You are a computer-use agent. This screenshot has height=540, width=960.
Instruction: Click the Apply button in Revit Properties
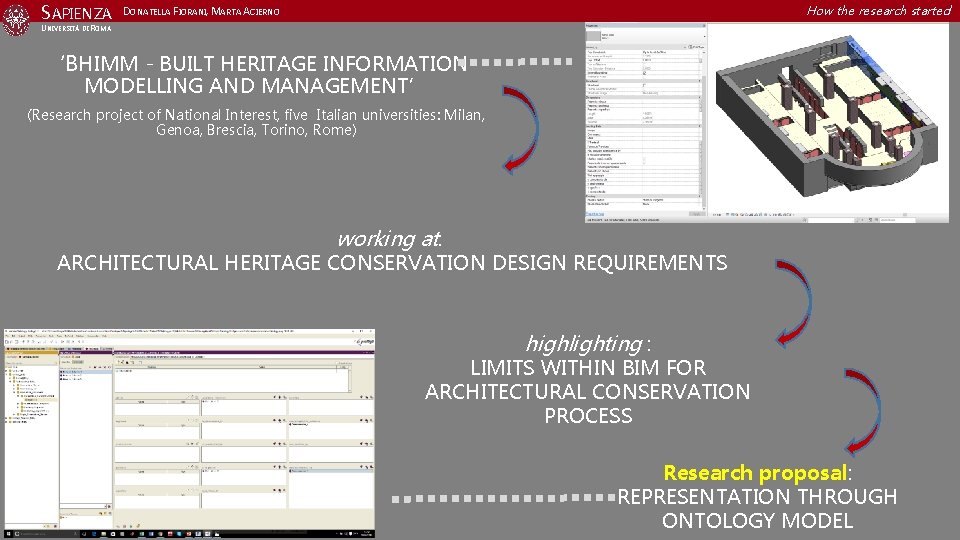click(697, 214)
